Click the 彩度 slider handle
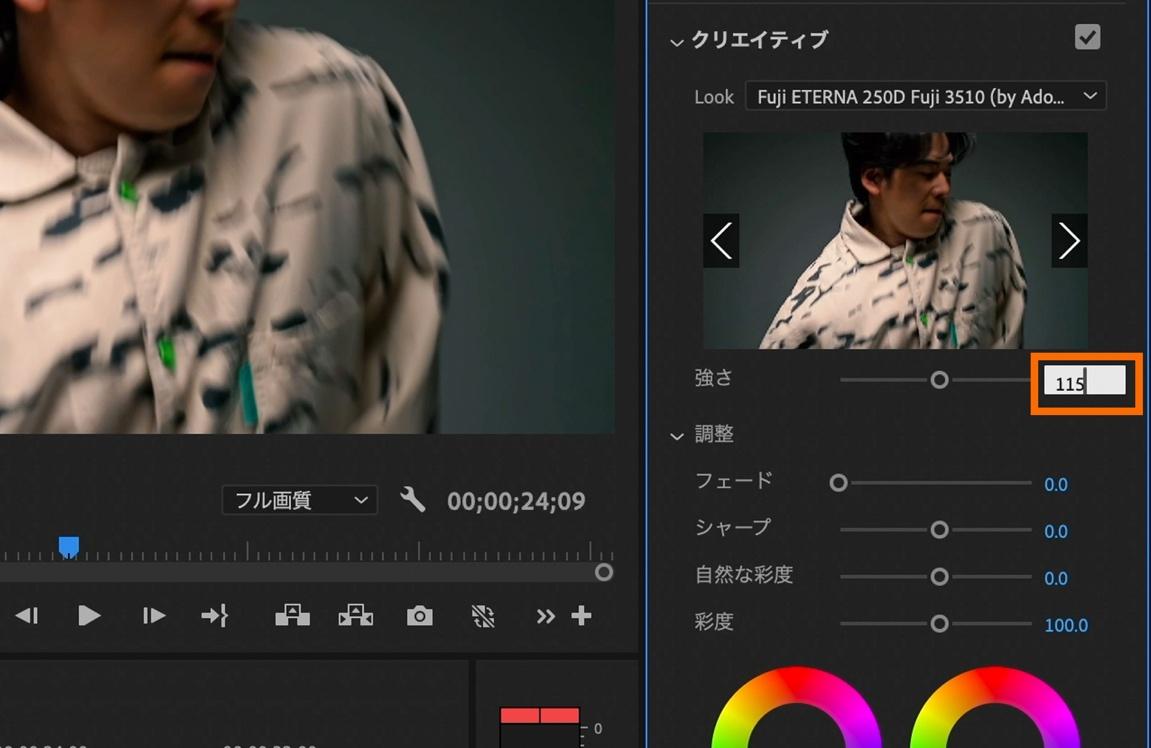This screenshot has width=1151, height=748. [939, 623]
